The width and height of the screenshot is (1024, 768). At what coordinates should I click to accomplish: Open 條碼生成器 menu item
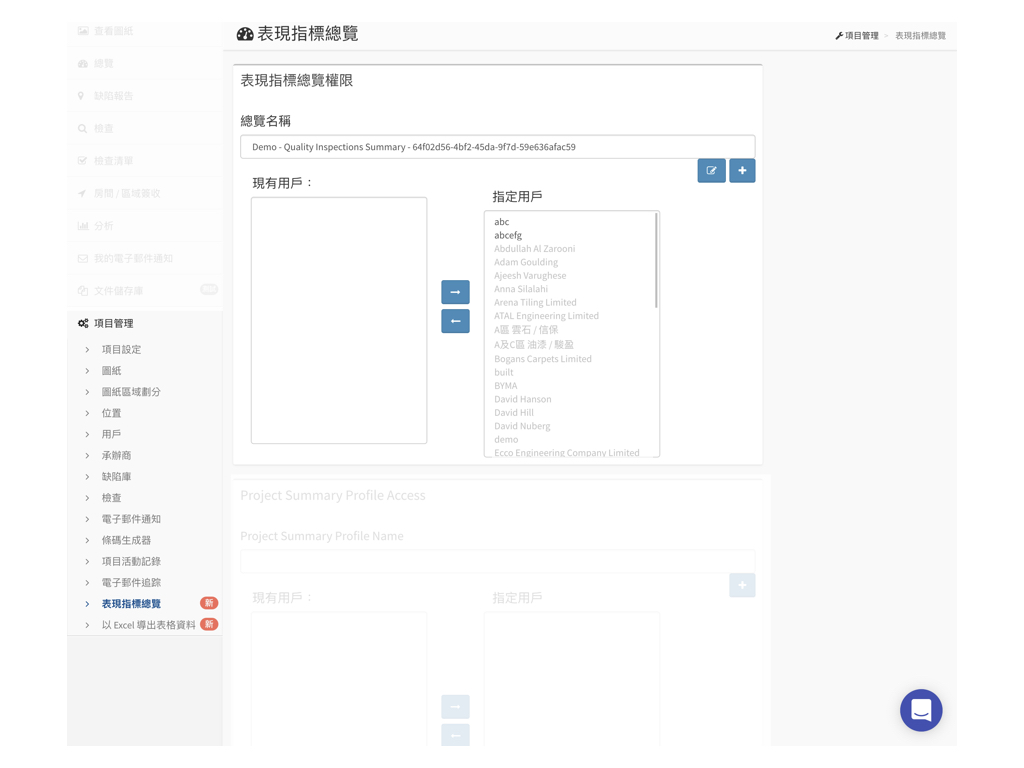point(126,540)
